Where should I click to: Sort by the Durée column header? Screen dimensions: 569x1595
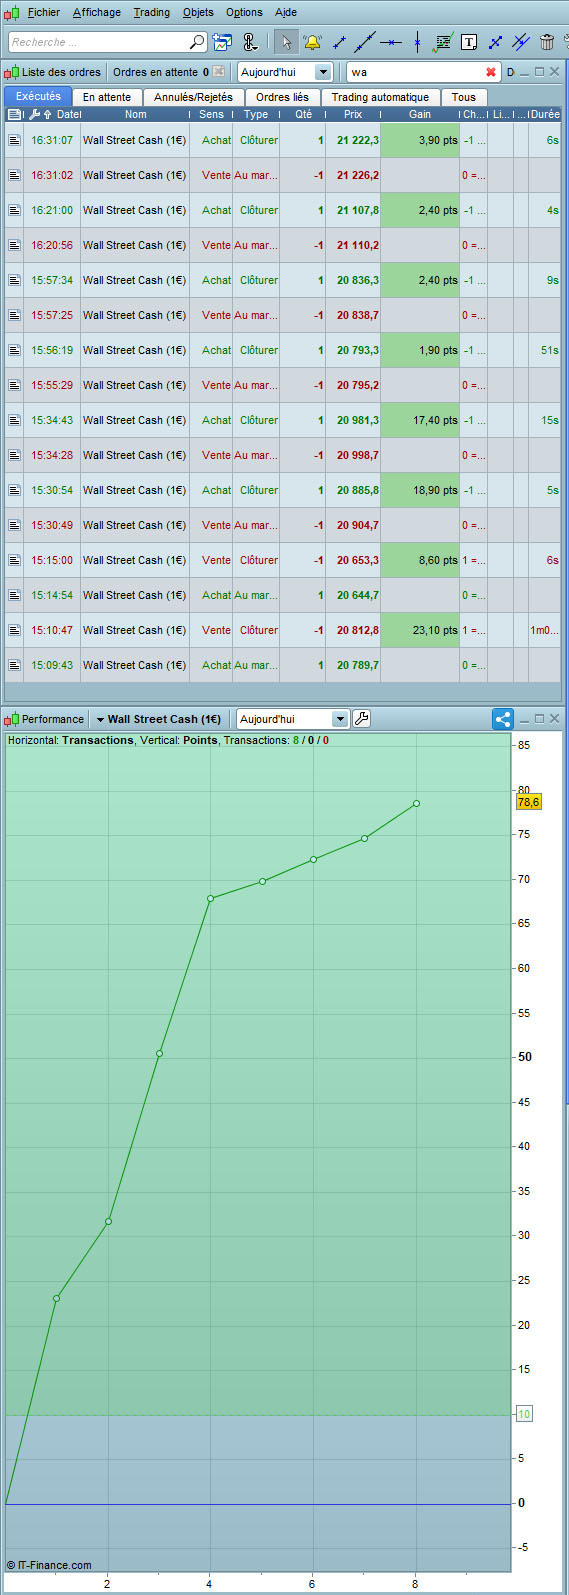point(545,114)
